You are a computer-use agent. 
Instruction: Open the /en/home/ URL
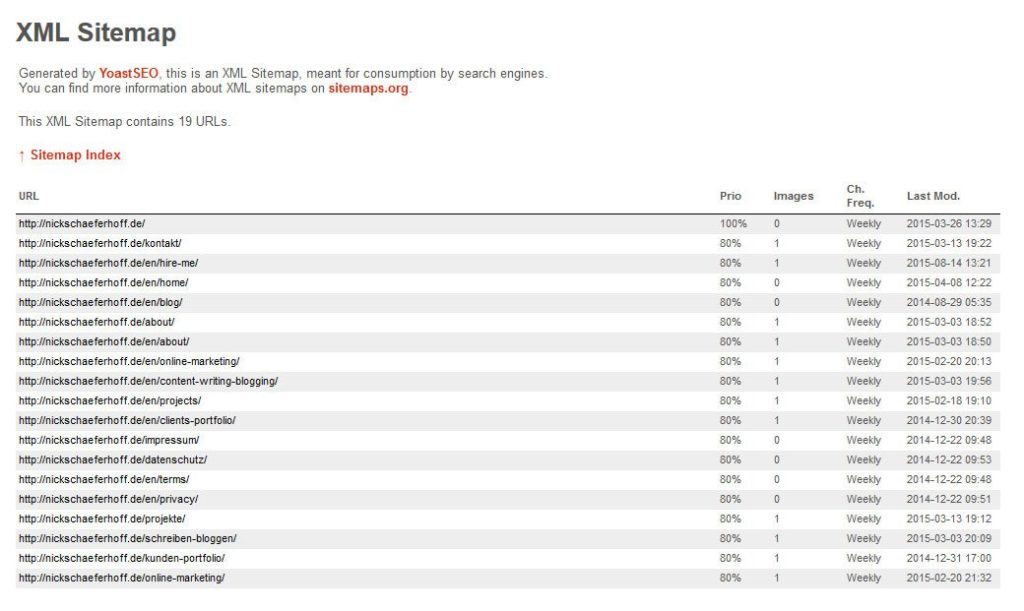tap(103, 283)
